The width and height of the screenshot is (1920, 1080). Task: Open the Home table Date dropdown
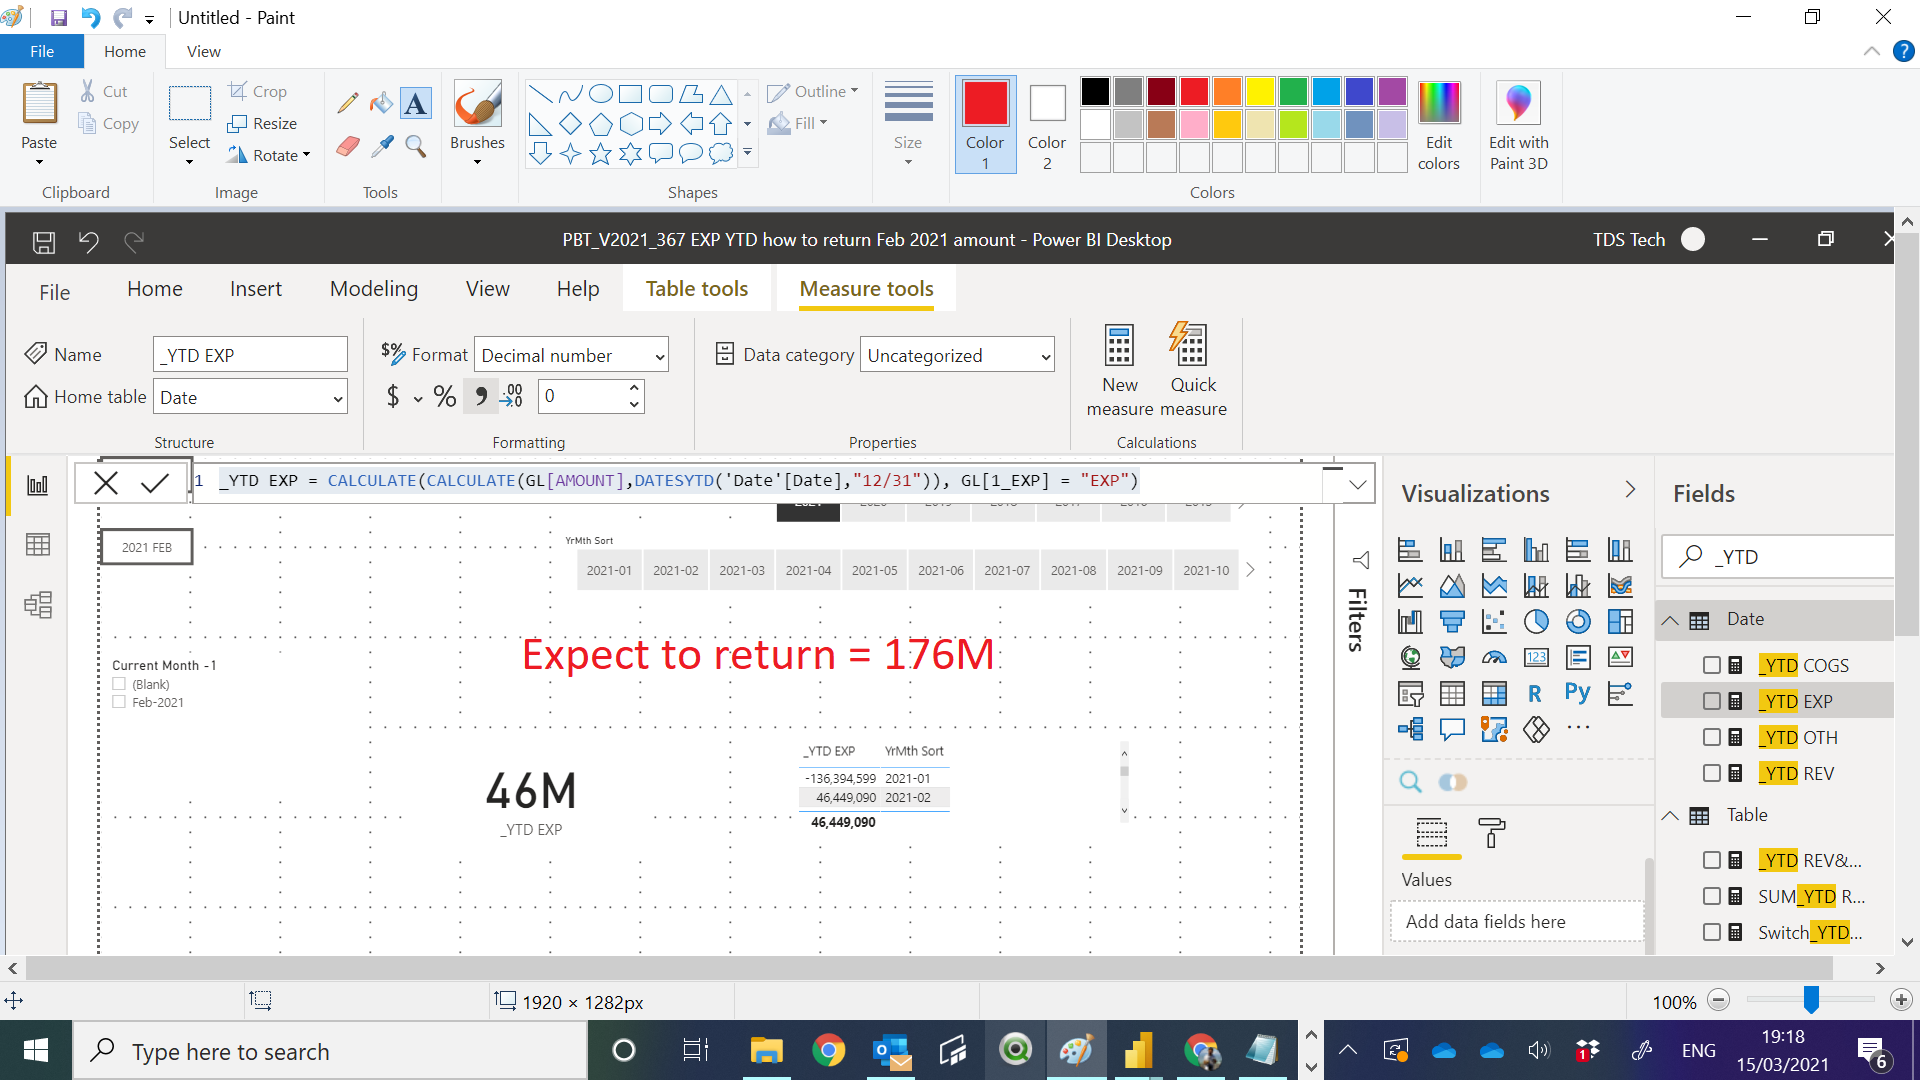250,397
